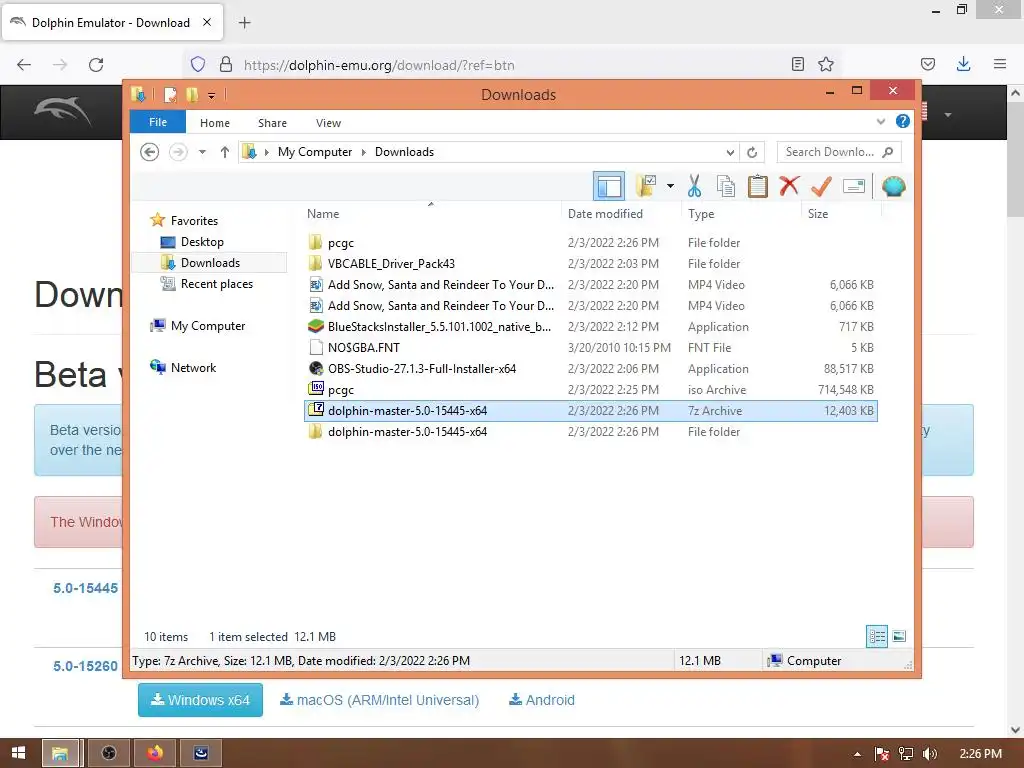The image size is (1024, 768).
Task: Open the Share ribbon tab
Action: 272,123
